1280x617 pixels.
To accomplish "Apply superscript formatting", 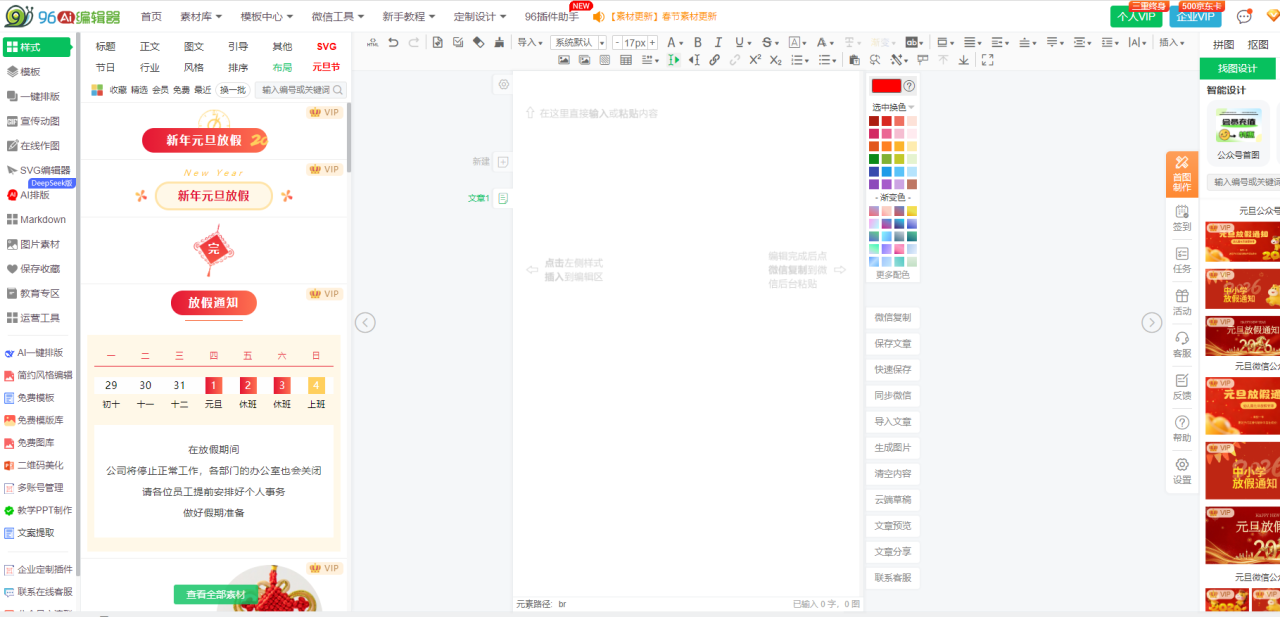I will (755, 60).
